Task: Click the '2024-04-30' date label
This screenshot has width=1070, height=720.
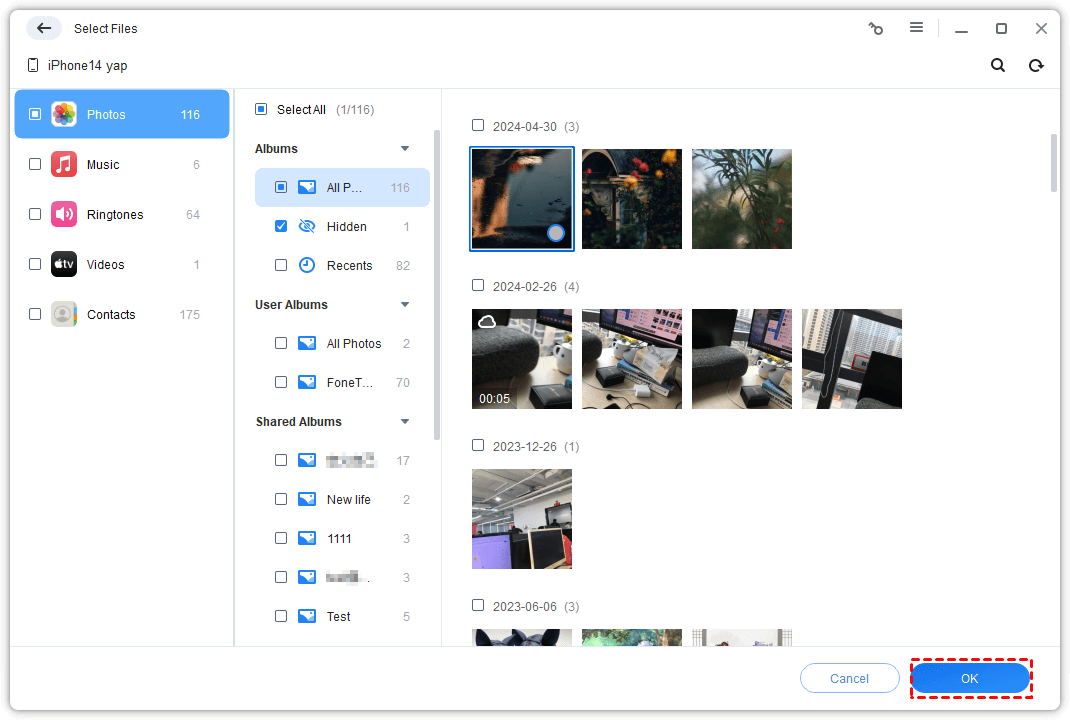Action: [x=525, y=127]
